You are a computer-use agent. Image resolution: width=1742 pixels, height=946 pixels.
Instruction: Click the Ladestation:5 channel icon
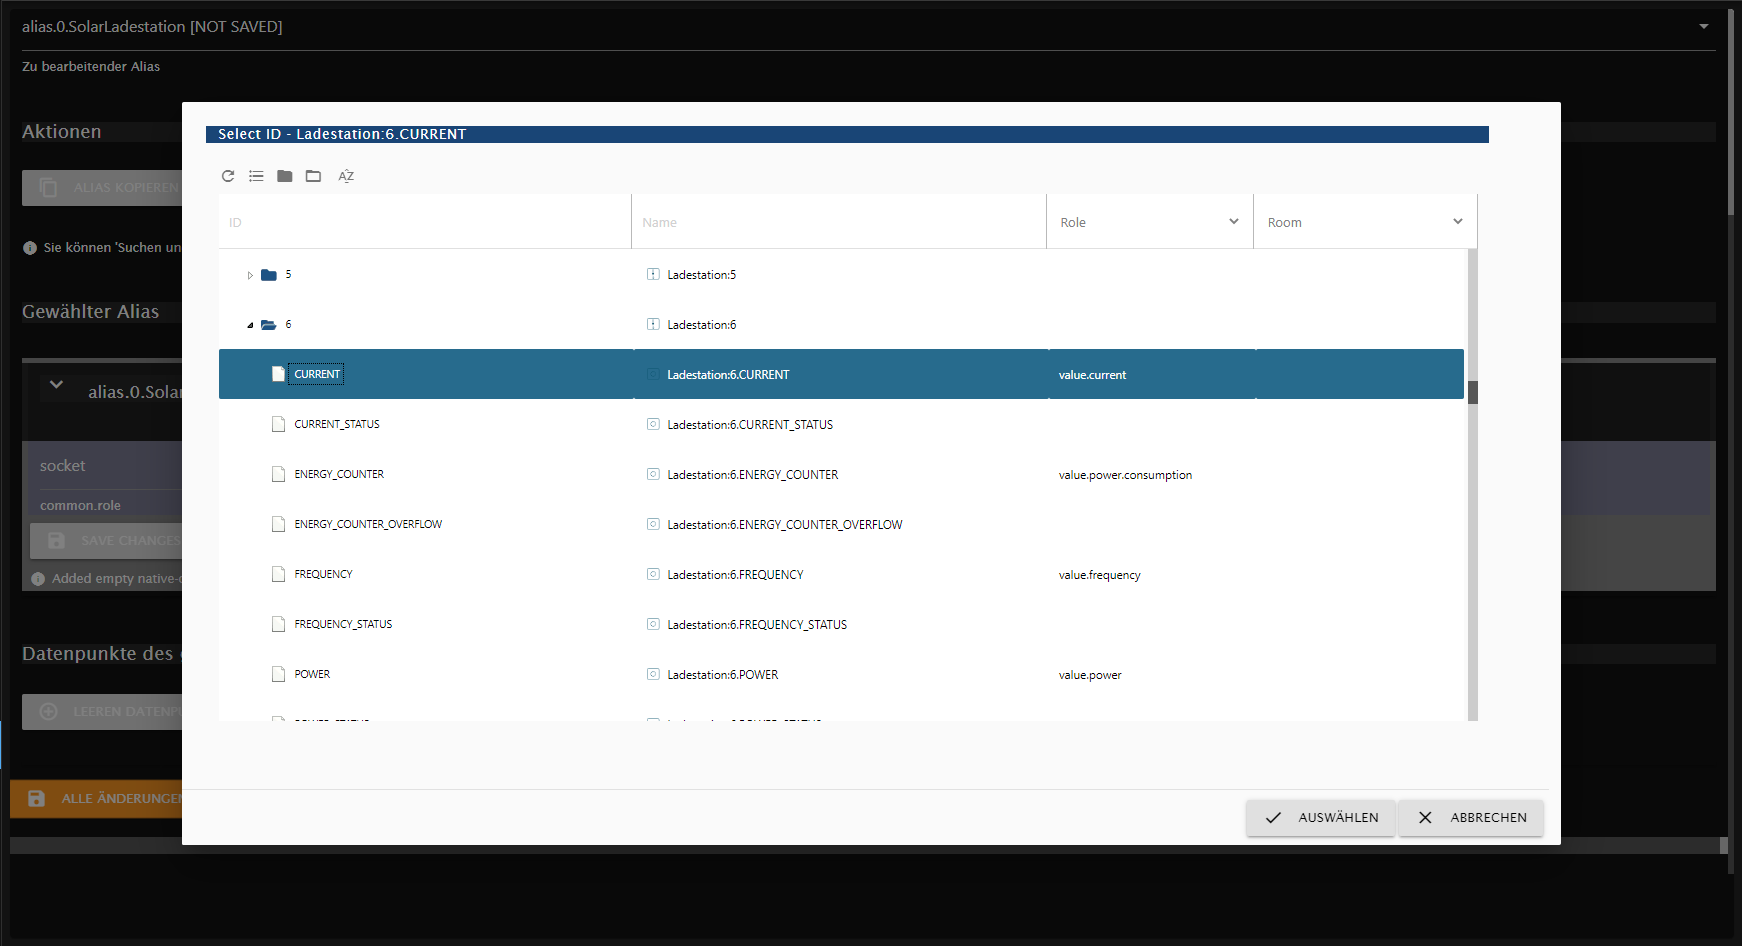[653, 274]
